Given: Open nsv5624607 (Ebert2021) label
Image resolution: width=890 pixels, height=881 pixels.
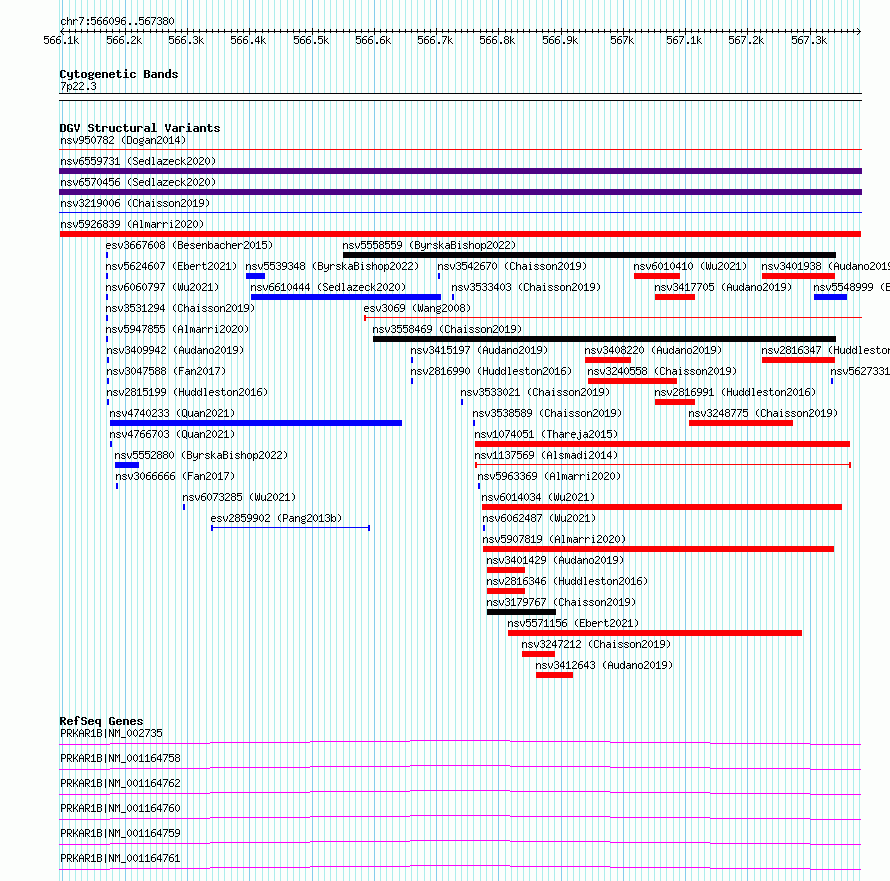Looking at the screenshot, I should coord(171,266).
